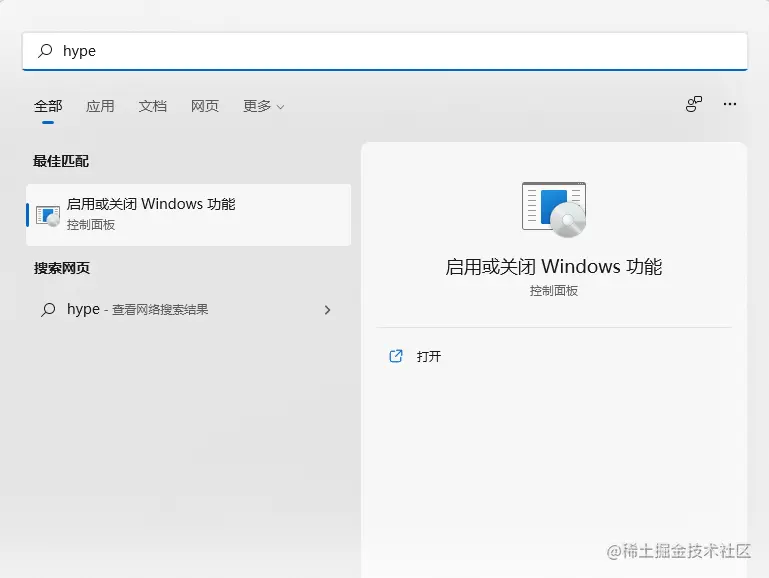Click the 搜索网页 heading
The height and width of the screenshot is (578, 769).
[62, 268]
